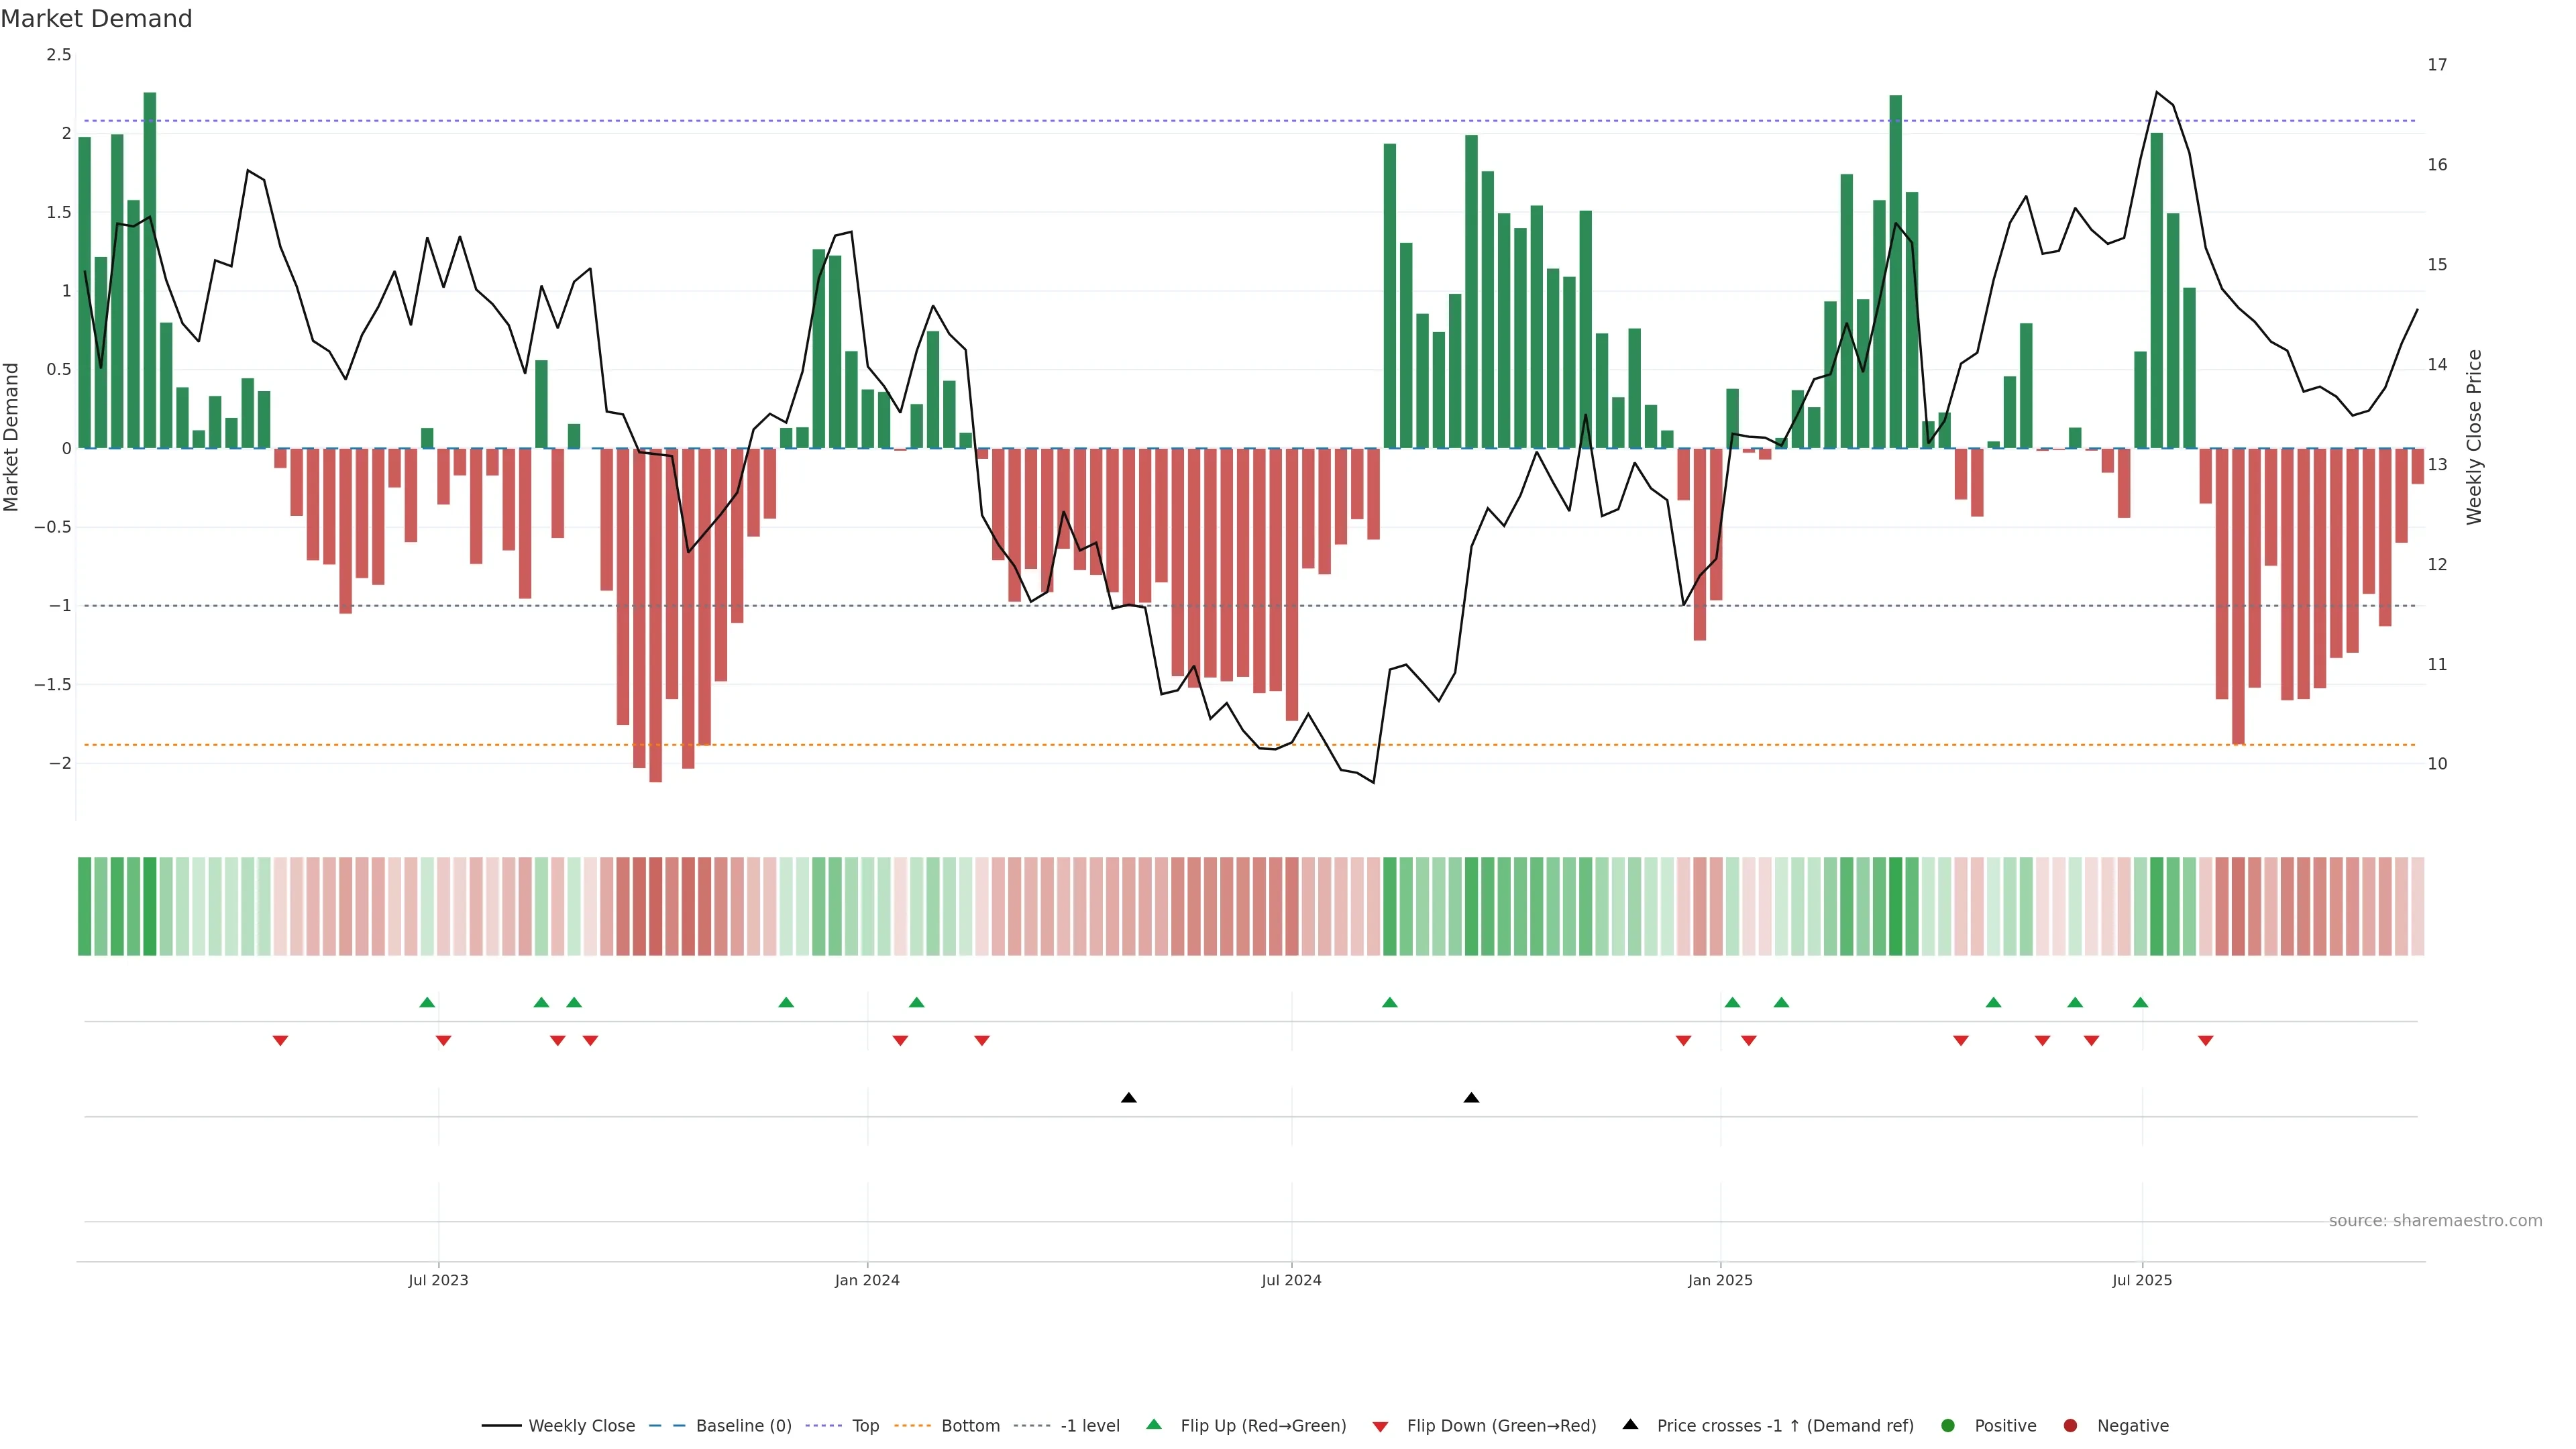Image resolution: width=2576 pixels, height=1449 pixels.
Task: Click the Market Demand chart title
Action: click(x=96, y=19)
